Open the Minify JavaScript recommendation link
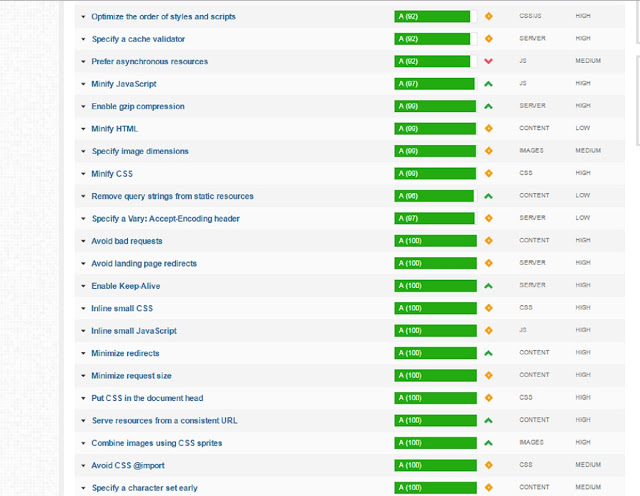Screen dimensions: 640x496 click(x=124, y=84)
